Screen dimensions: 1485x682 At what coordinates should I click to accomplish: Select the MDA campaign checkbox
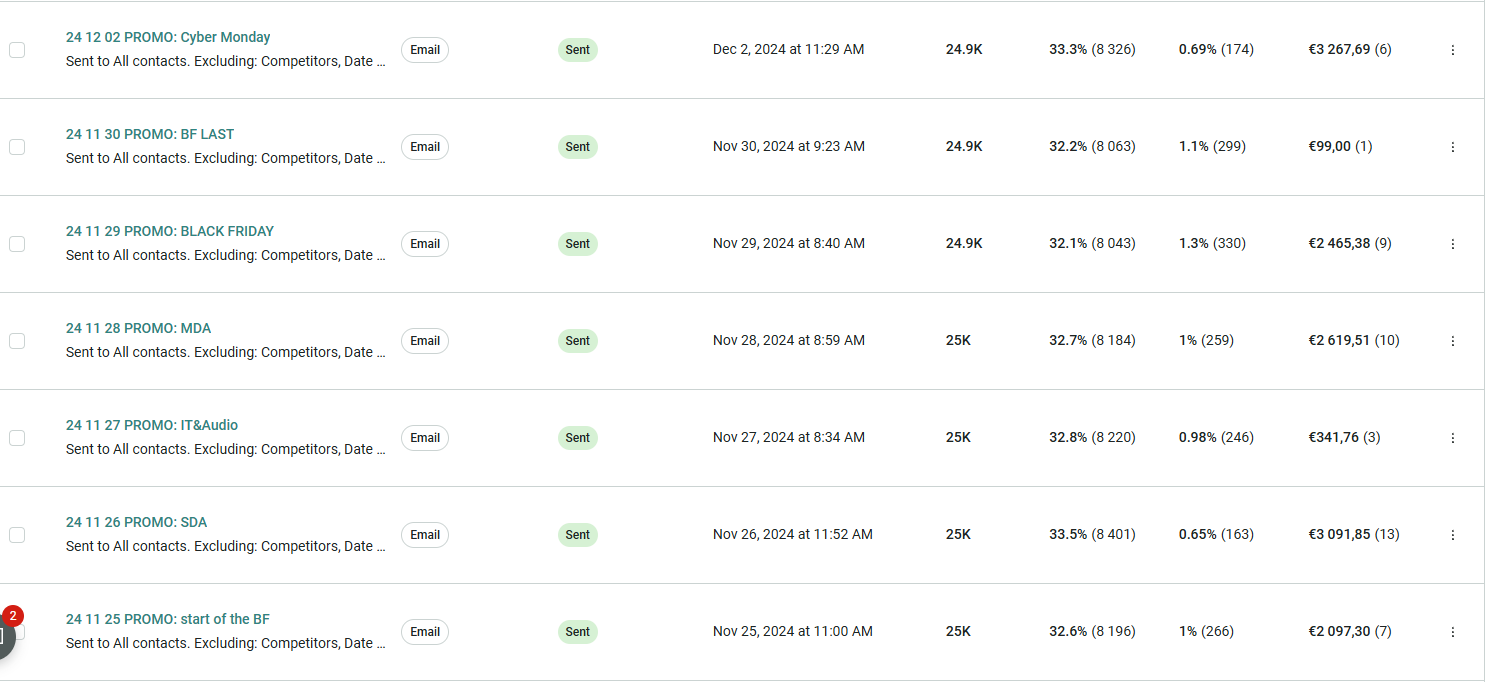click(17, 341)
